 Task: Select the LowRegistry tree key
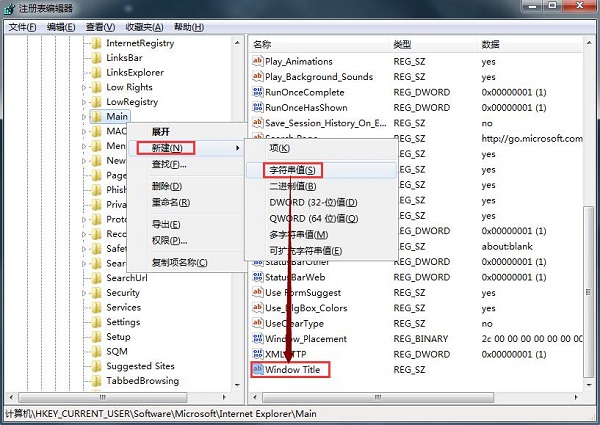coord(131,102)
